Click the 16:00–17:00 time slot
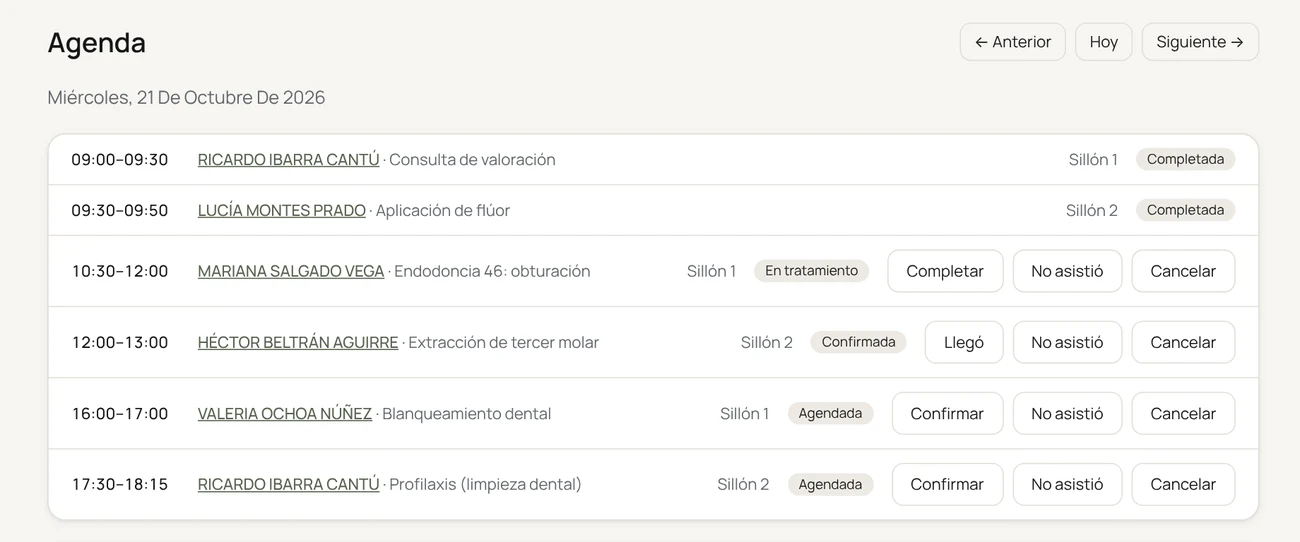Viewport: 1300px width, 542px height. (120, 413)
